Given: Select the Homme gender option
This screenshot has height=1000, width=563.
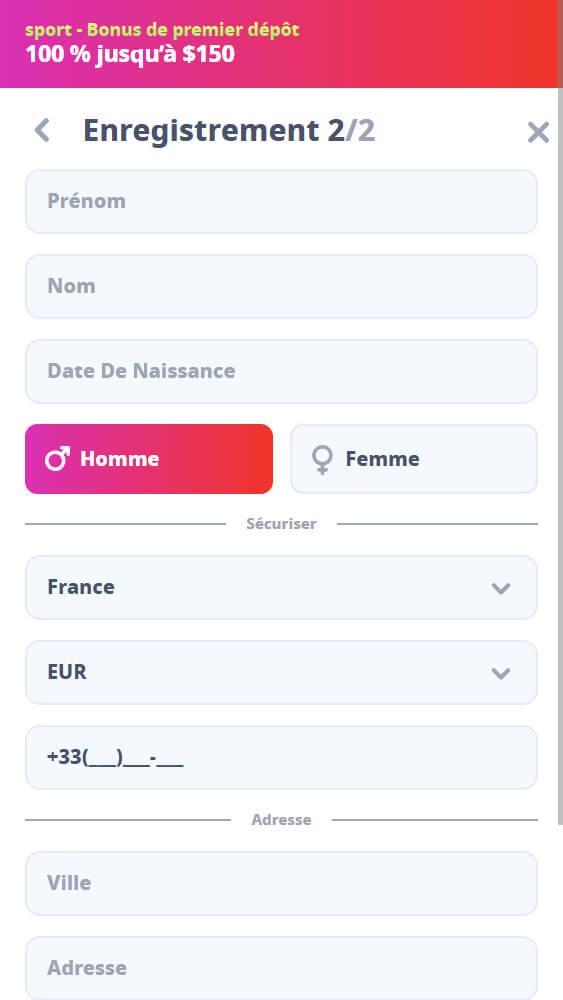Looking at the screenshot, I should point(149,459).
